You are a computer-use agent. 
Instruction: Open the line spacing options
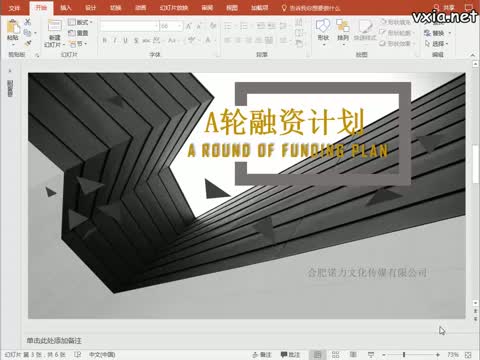pos(284,26)
